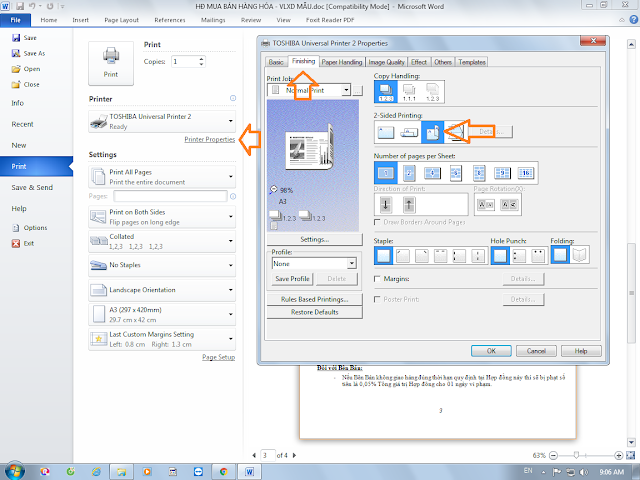Click Restore Defaults button
Viewport: 640px width, 480px height.
[314, 312]
